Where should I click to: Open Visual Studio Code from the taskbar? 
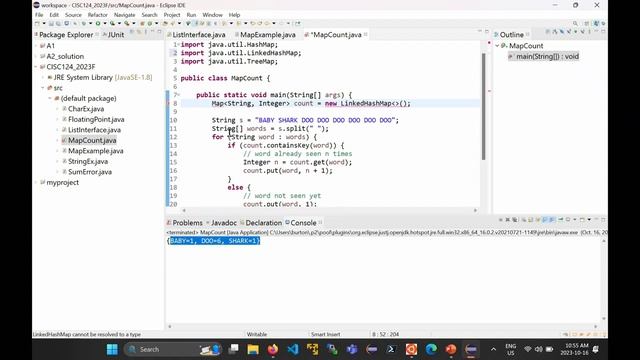pyautogui.click(x=293, y=349)
